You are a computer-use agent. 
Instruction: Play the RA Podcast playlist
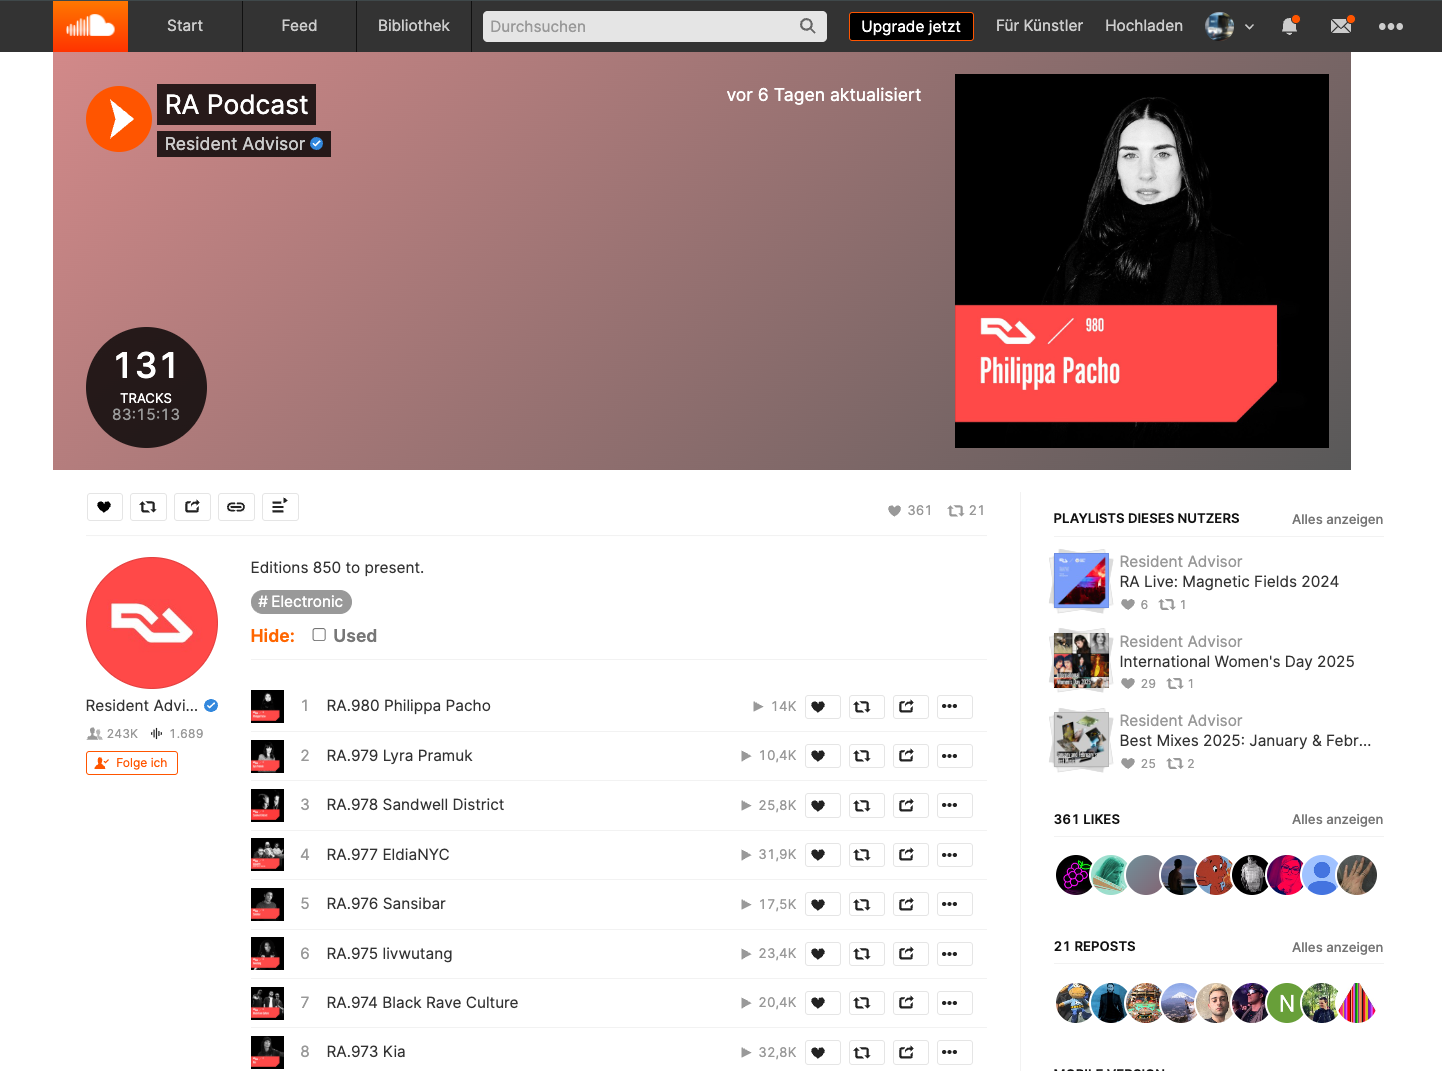(119, 119)
